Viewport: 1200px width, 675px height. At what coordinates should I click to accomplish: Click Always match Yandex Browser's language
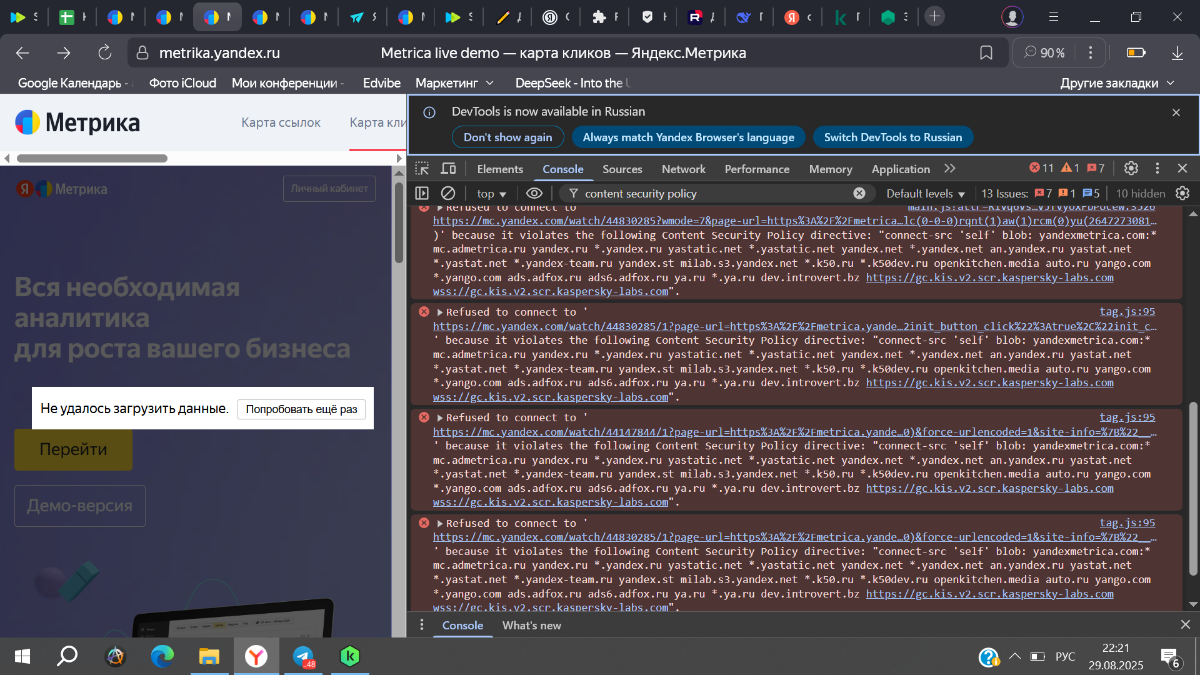coord(688,137)
